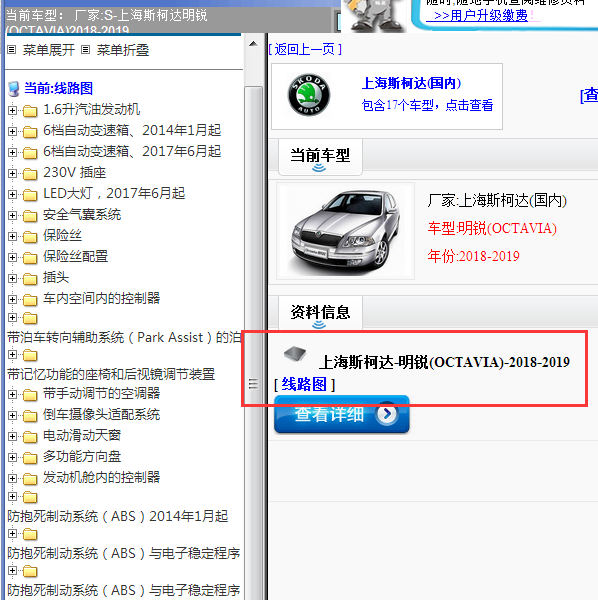Screen dimensions: 598x600
Task: Select 防抱死制动系统（ABS）2014年1月起 entry
Action: pyautogui.click(x=117, y=516)
